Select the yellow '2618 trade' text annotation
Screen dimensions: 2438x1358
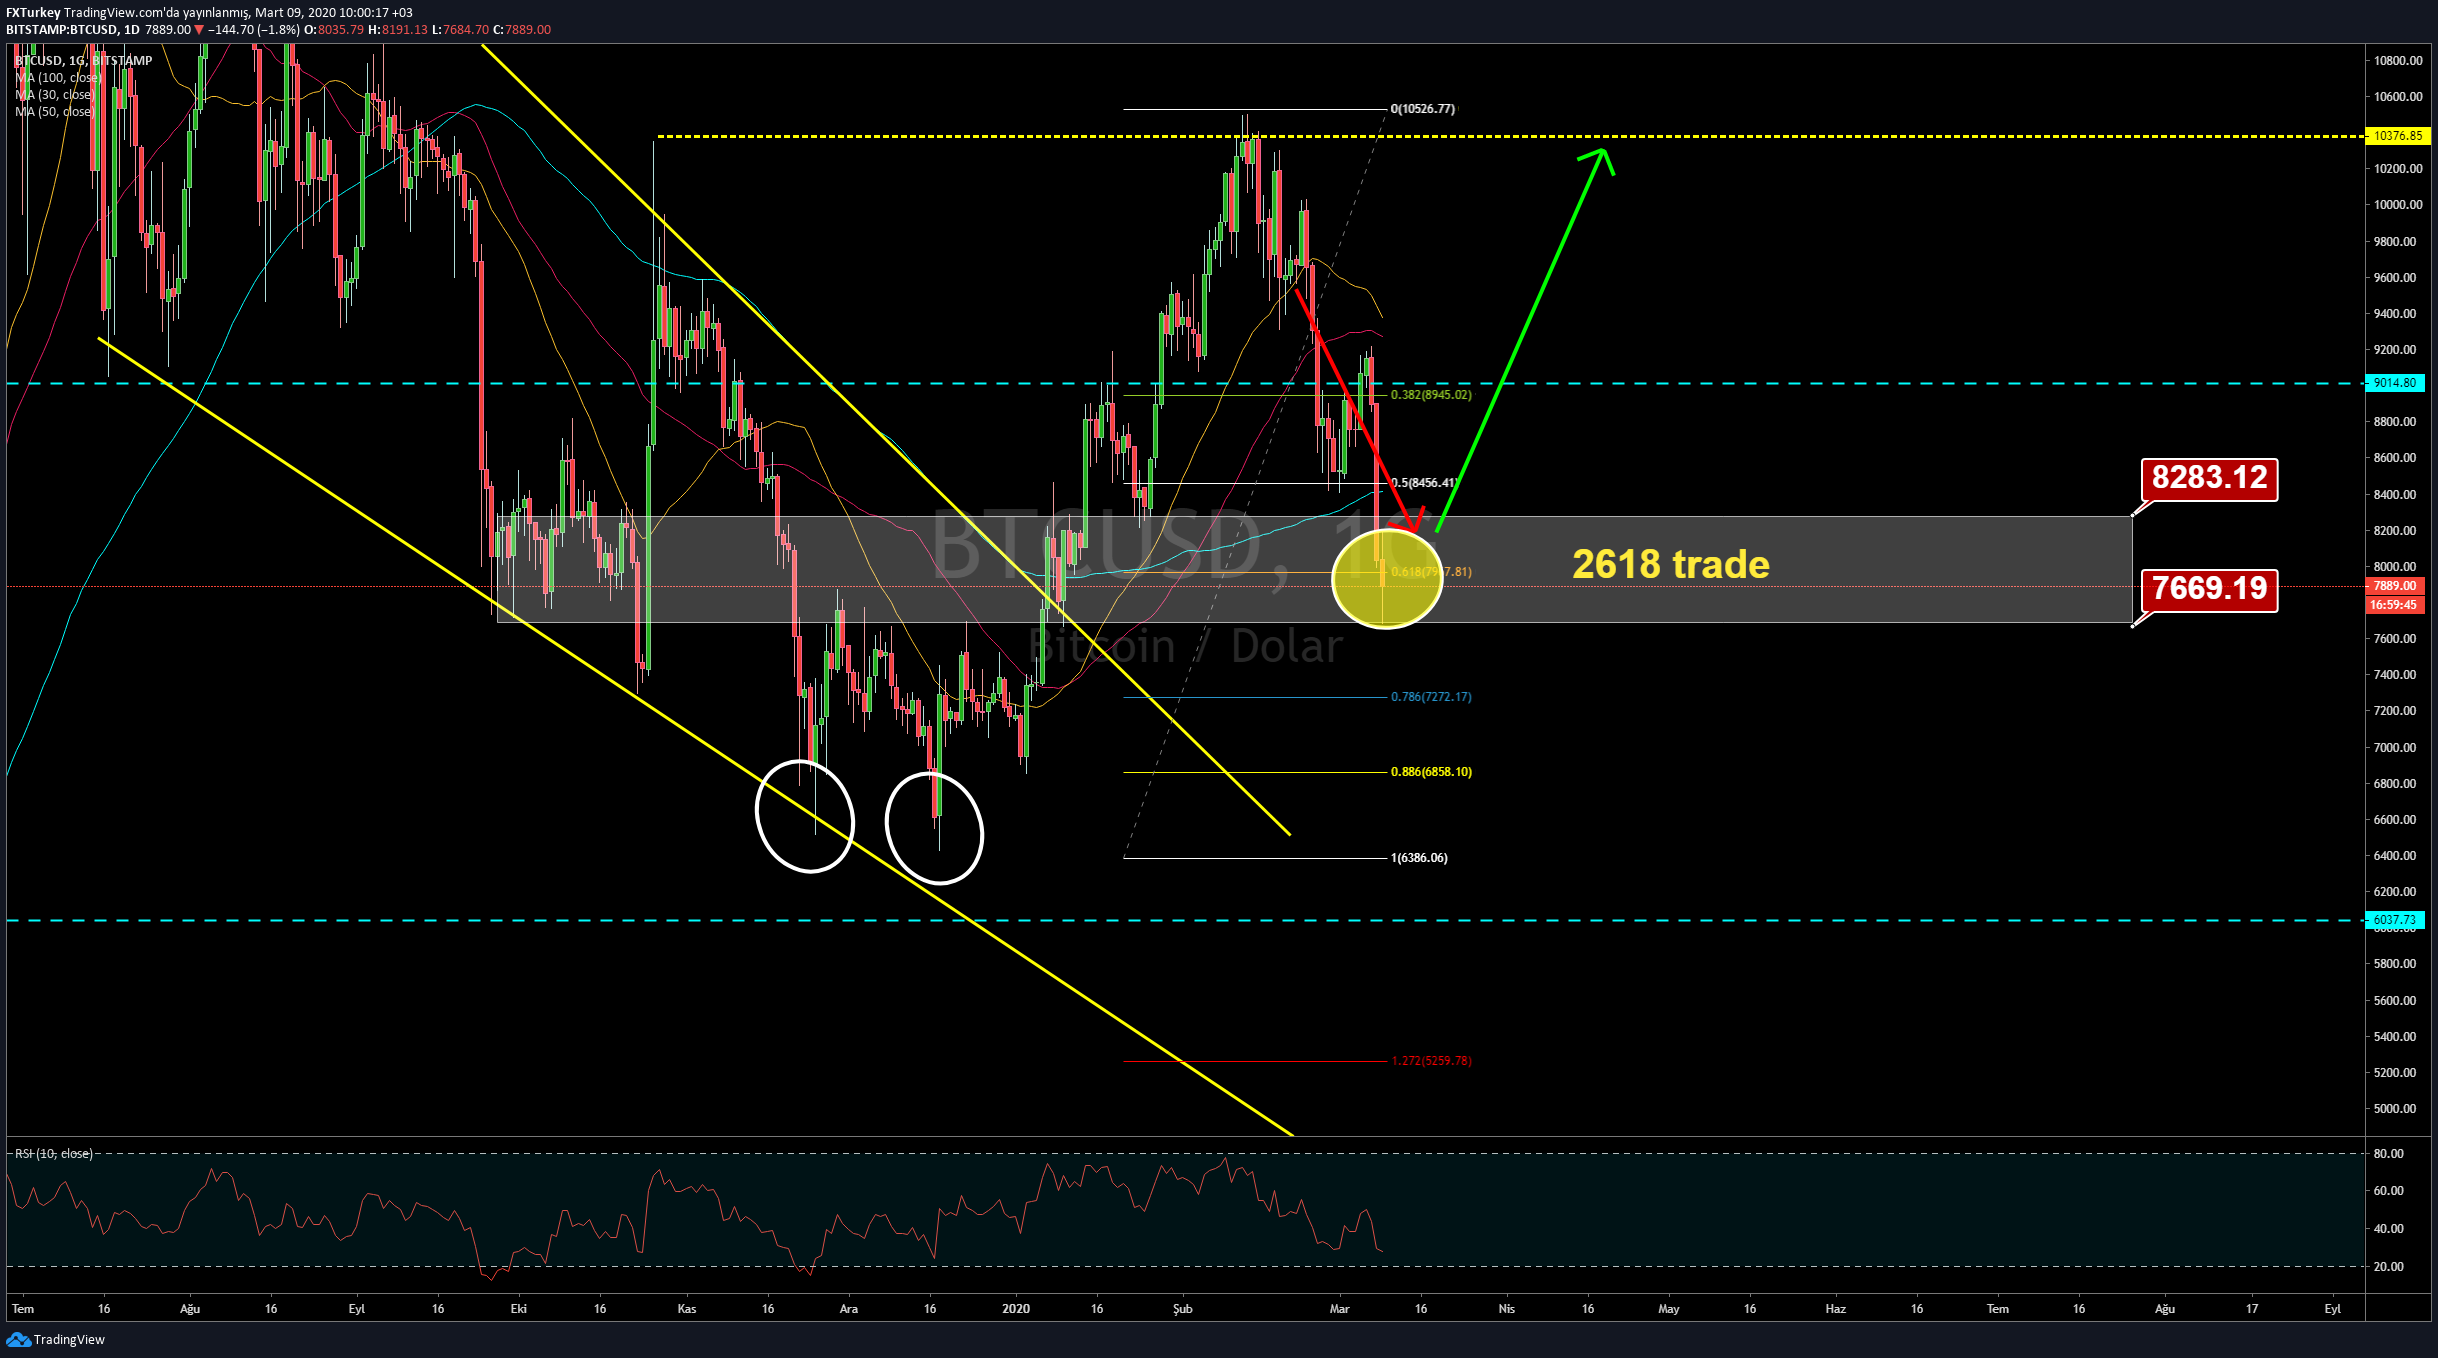1671,565
